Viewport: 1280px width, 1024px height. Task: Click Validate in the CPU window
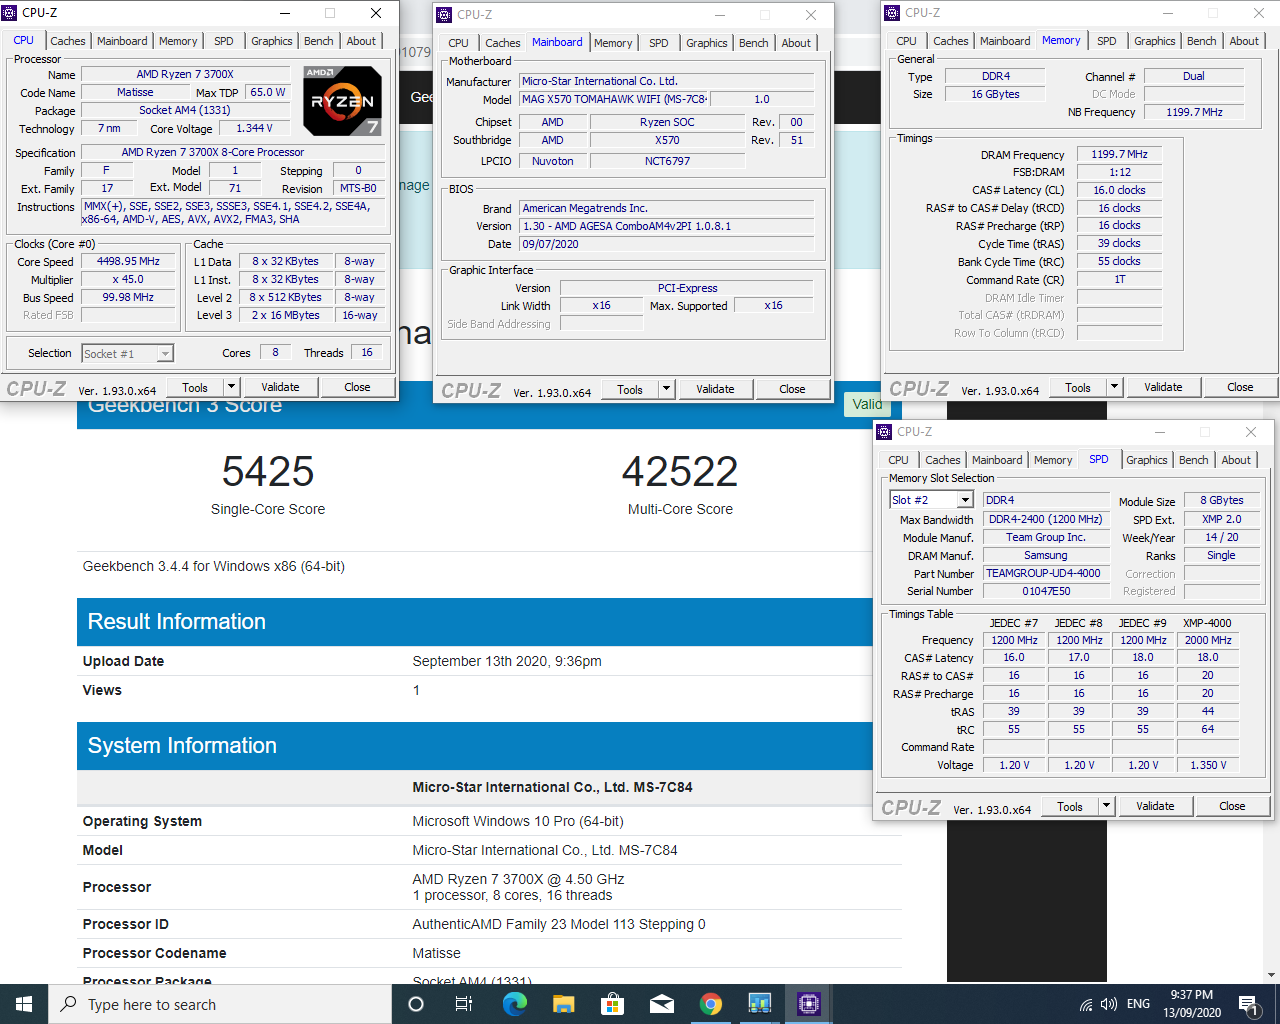(280, 387)
